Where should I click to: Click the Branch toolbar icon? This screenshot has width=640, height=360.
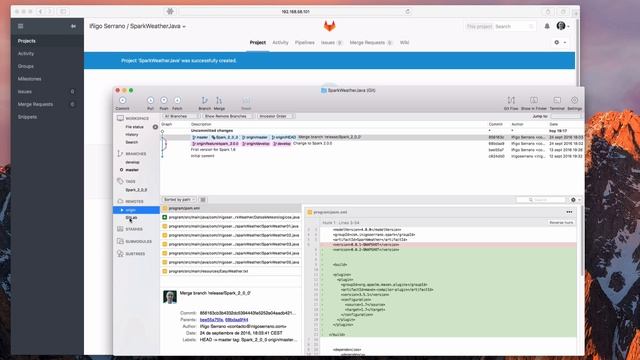(204, 100)
